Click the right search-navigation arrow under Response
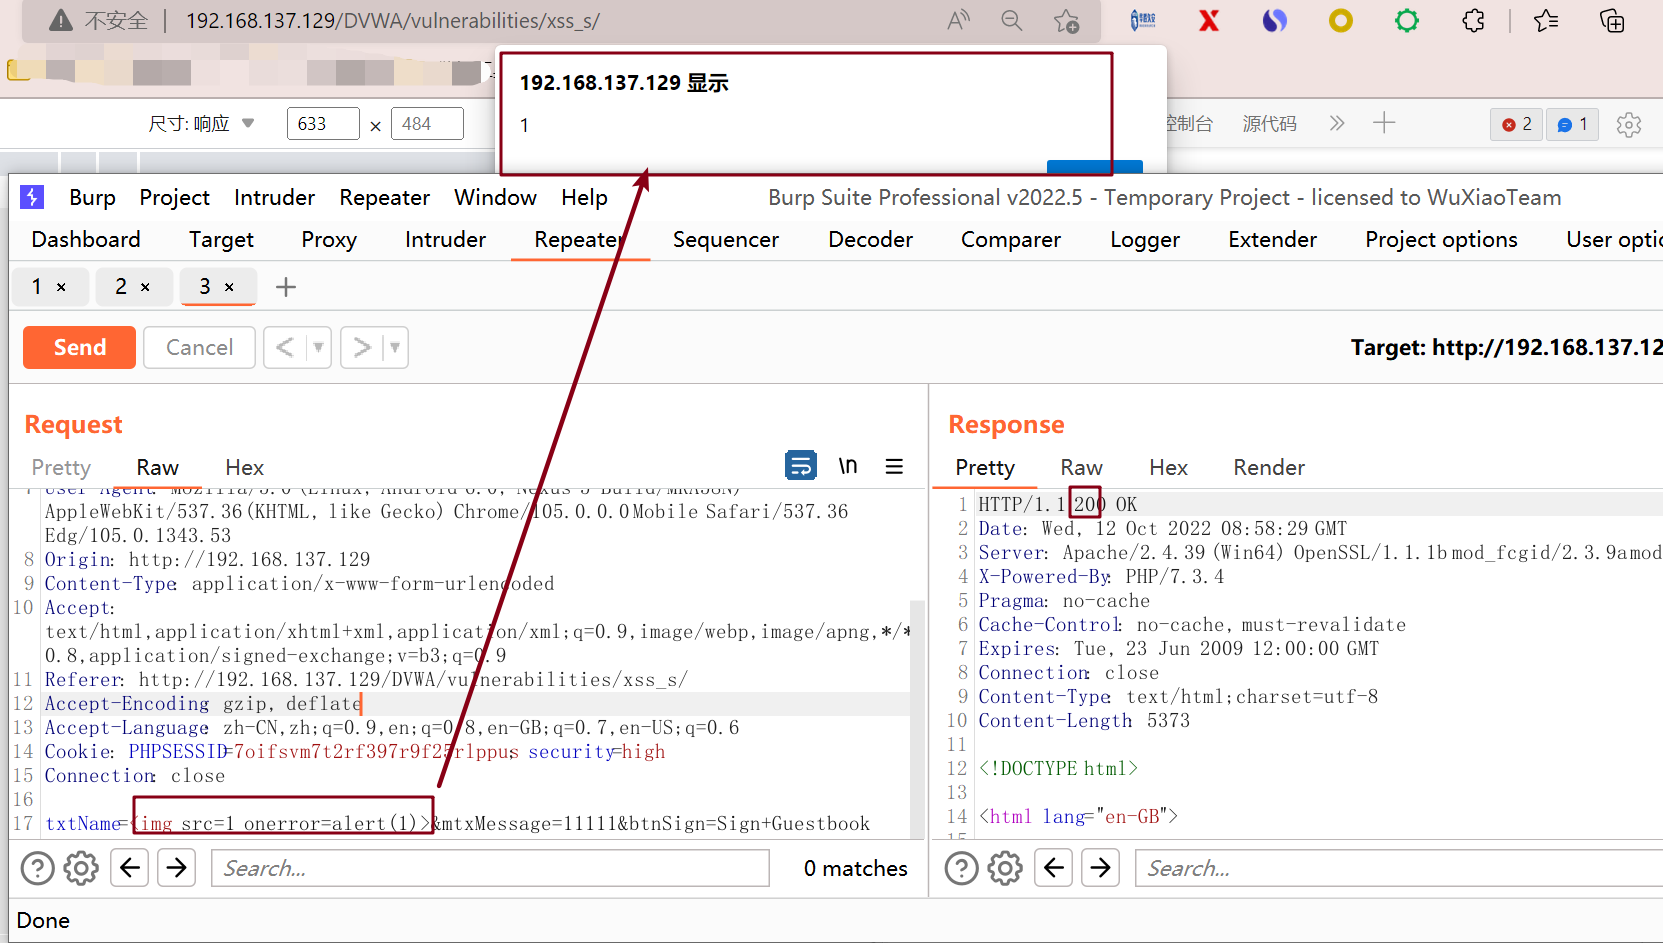The width and height of the screenshot is (1663, 943). tap(1100, 867)
